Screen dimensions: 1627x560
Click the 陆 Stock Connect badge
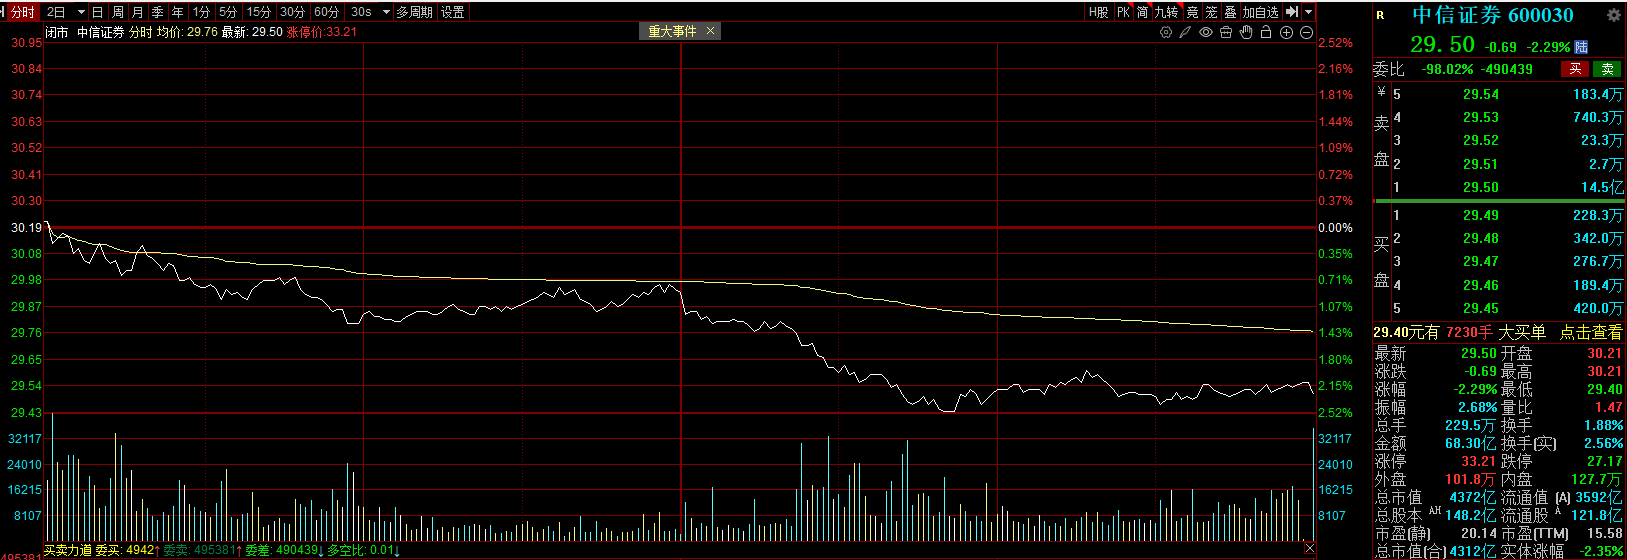pyautogui.click(x=1581, y=47)
